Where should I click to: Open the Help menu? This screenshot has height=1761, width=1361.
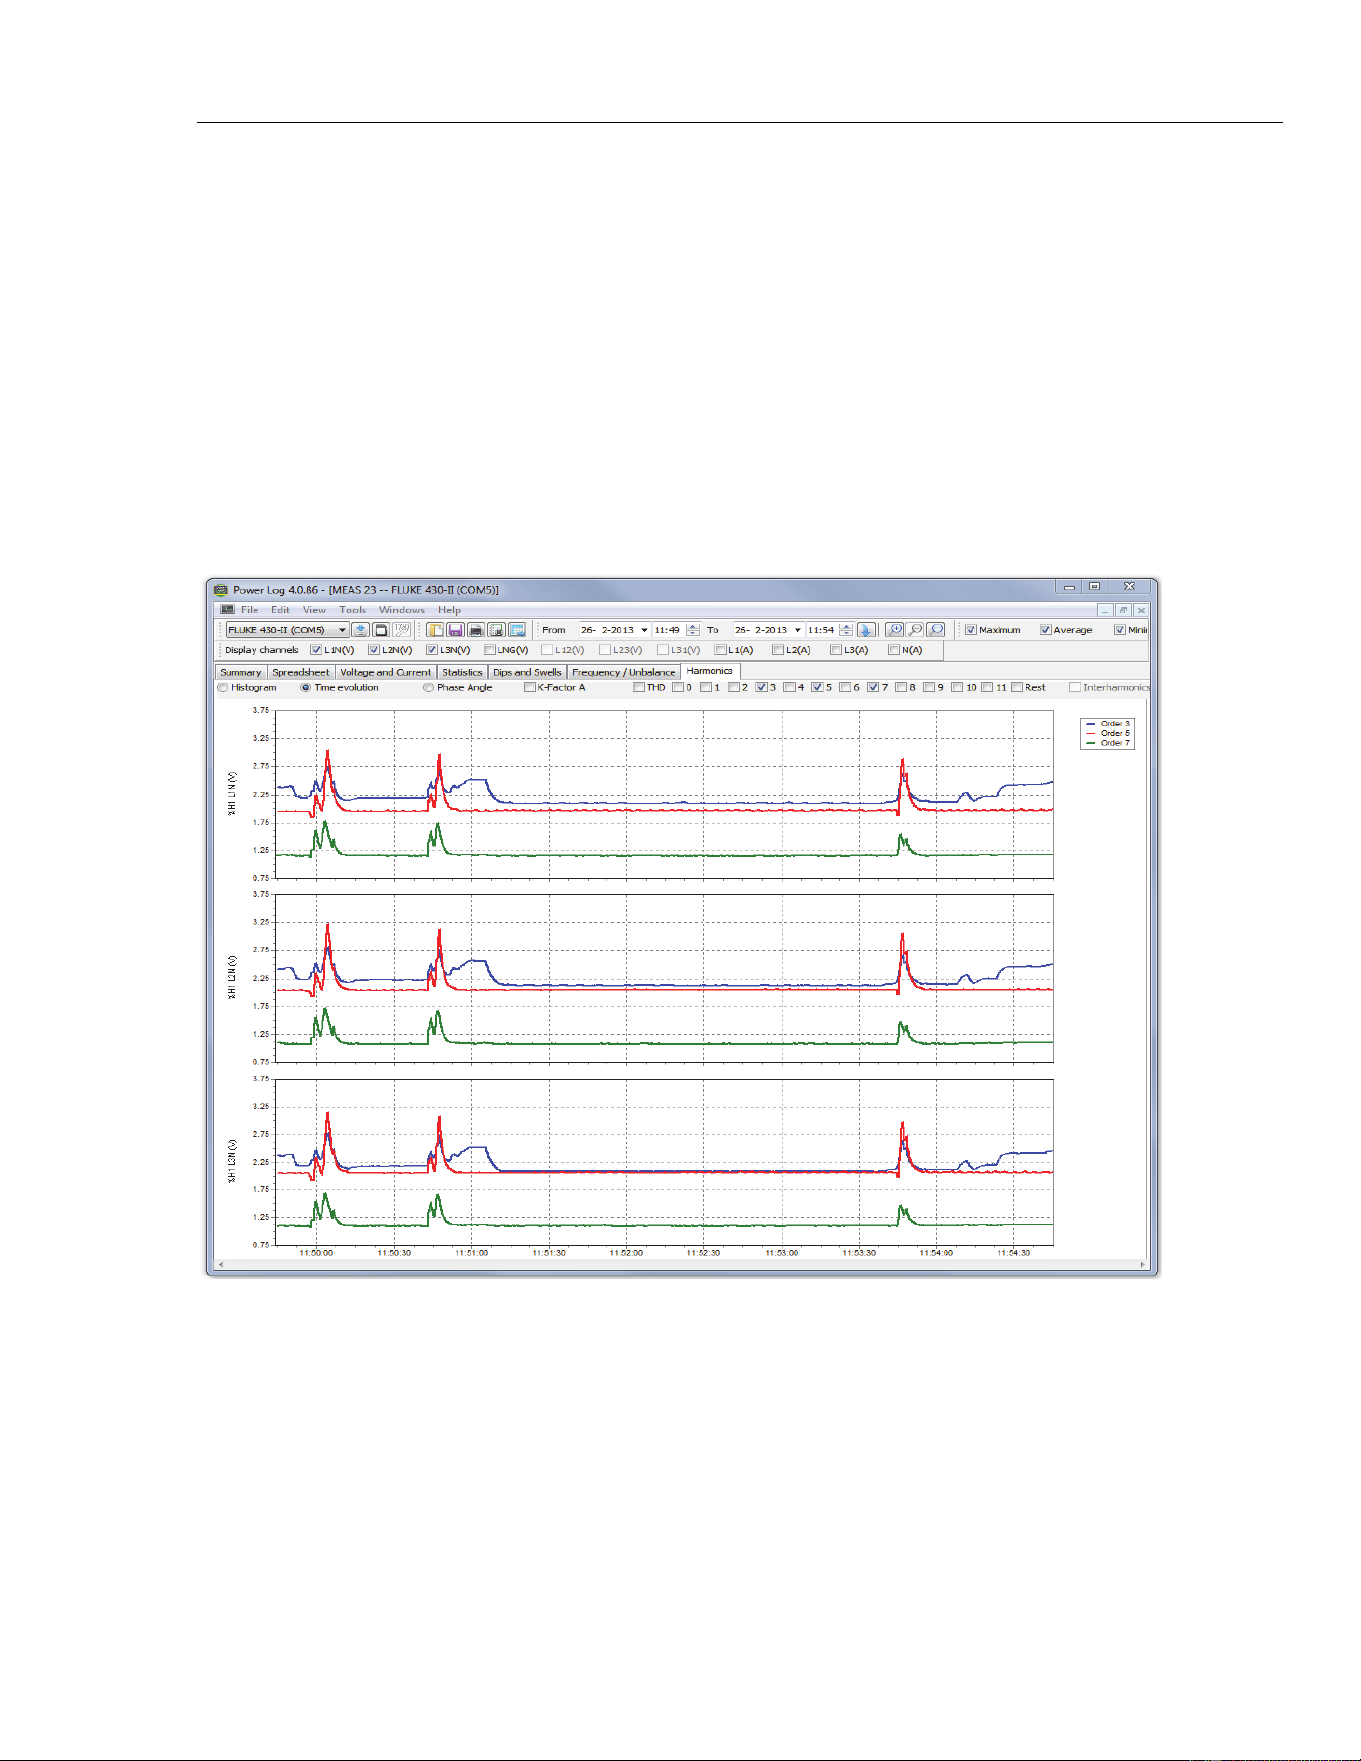(x=449, y=610)
